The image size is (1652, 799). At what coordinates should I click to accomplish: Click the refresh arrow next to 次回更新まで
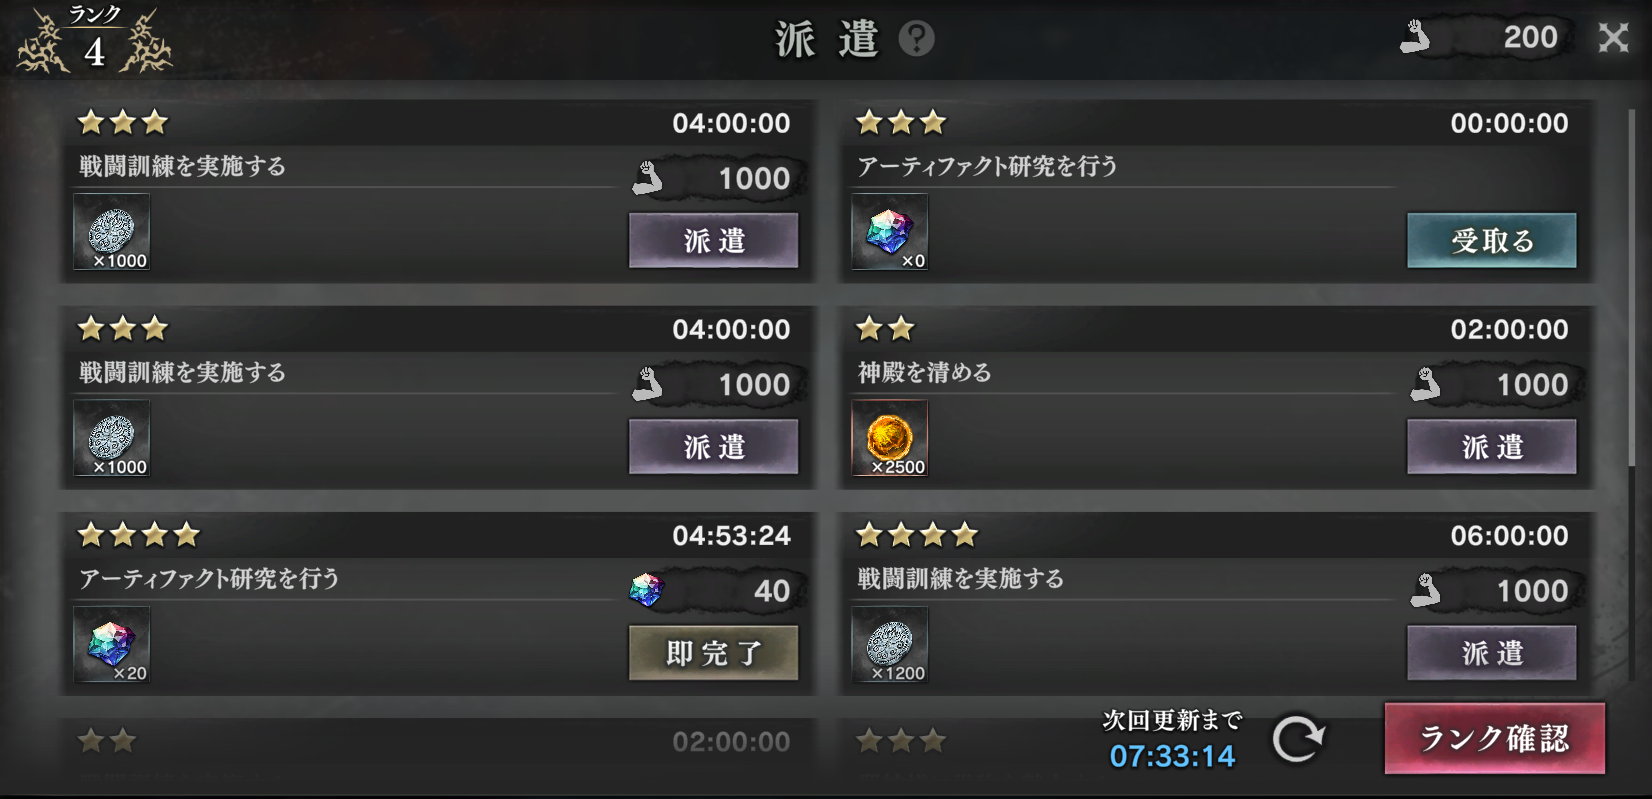coord(1298,739)
